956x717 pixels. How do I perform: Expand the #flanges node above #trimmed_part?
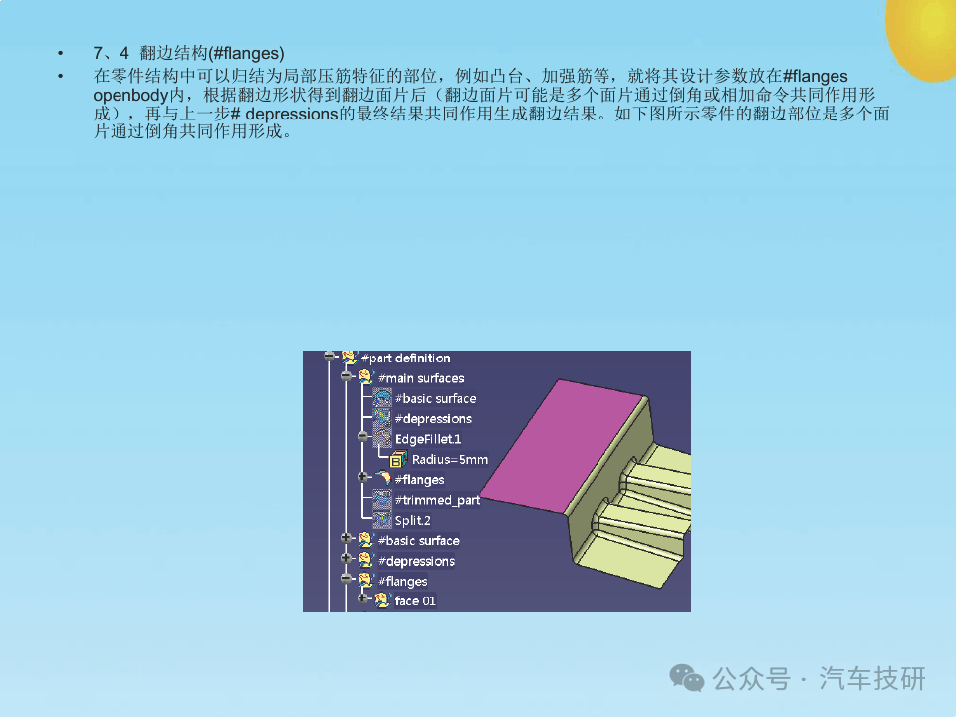363,477
